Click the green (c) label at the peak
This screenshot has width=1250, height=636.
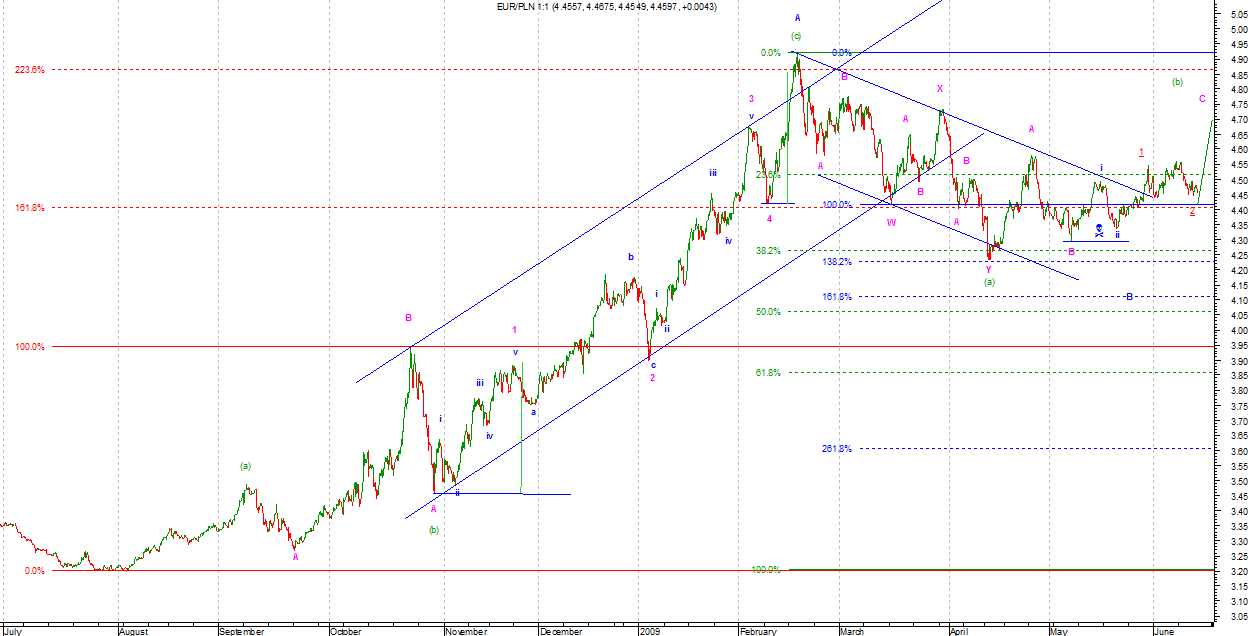pyautogui.click(x=796, y=36)
